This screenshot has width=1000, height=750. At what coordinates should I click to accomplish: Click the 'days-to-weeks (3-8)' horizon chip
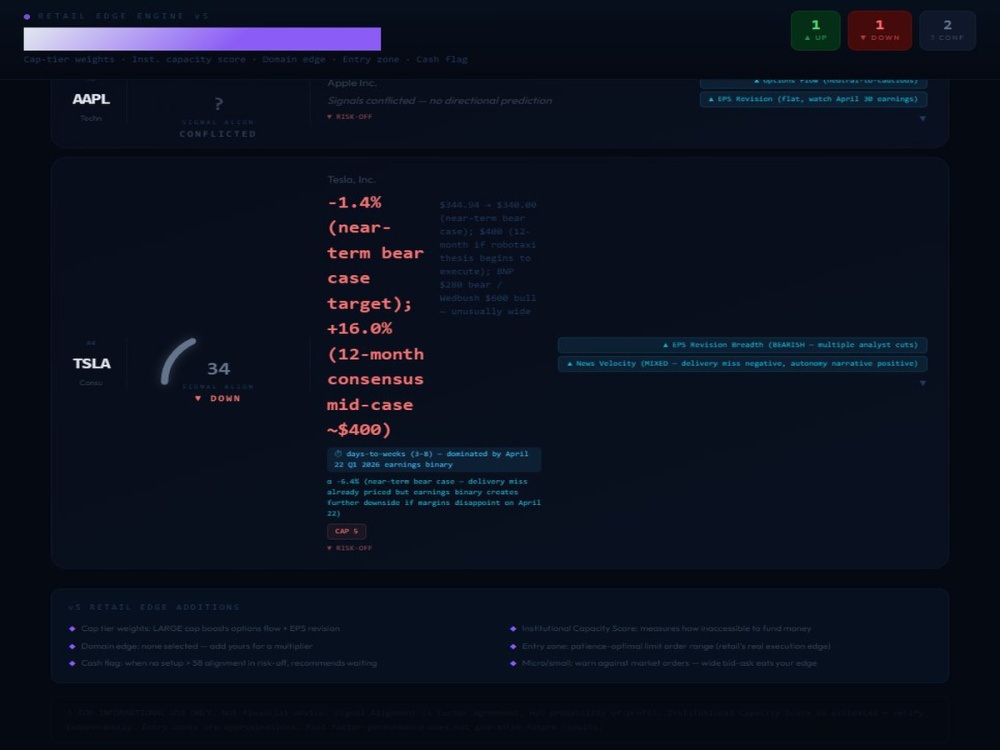tap(434, 459)
